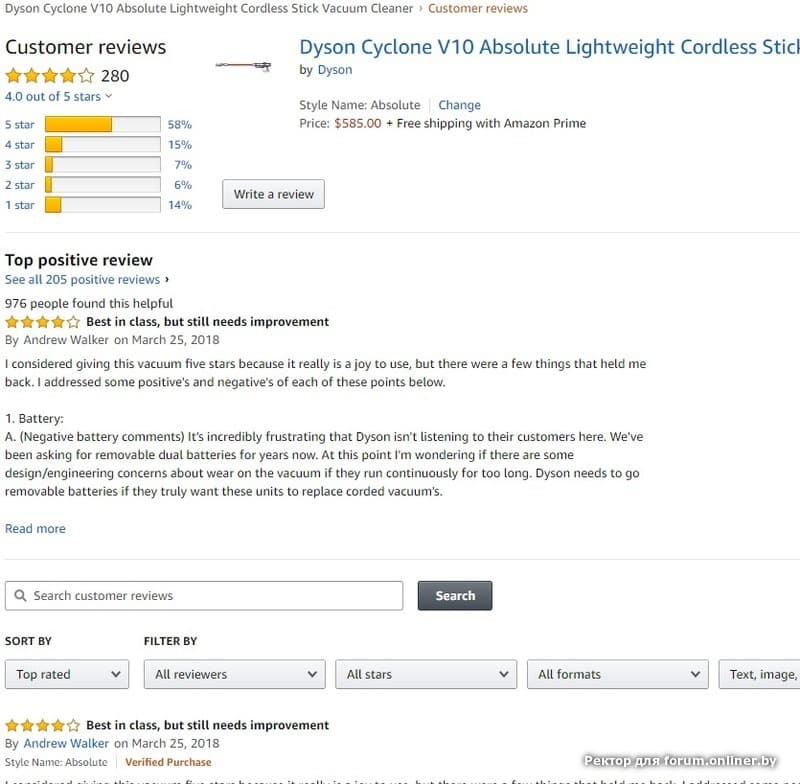Screen dimensions: 800x784
Task: Open See all 205 positive reviews
Action: coord(83,280)
